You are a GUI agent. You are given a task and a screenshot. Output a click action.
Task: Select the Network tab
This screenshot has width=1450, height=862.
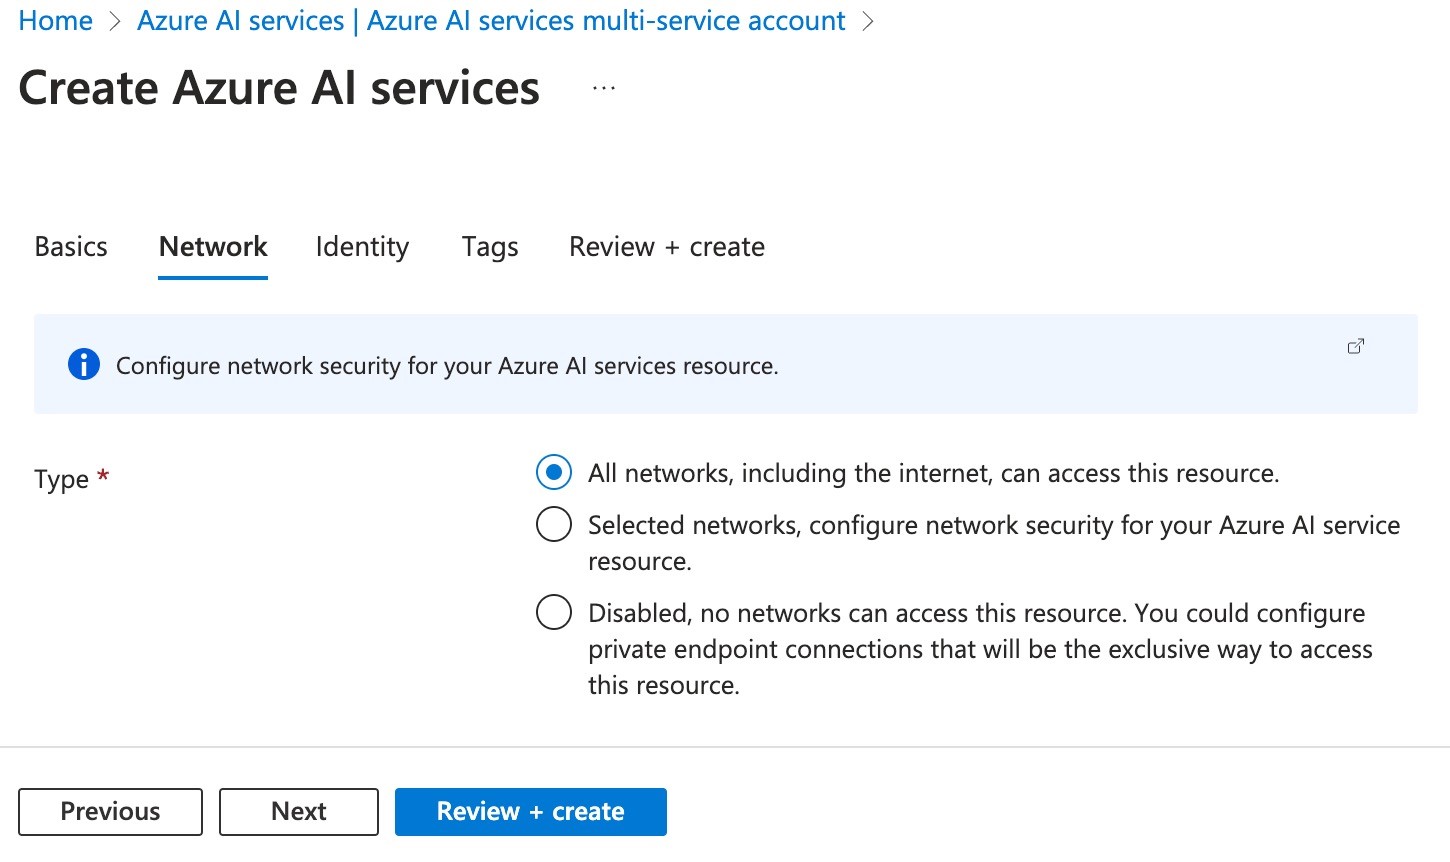pos(212,246)
